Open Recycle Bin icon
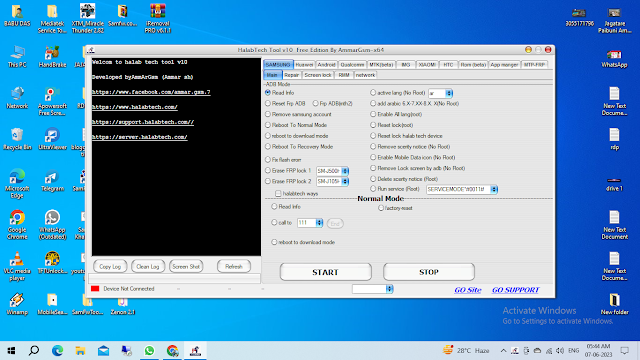The height and width of the screenshot is (360, 640). point(17,139)
